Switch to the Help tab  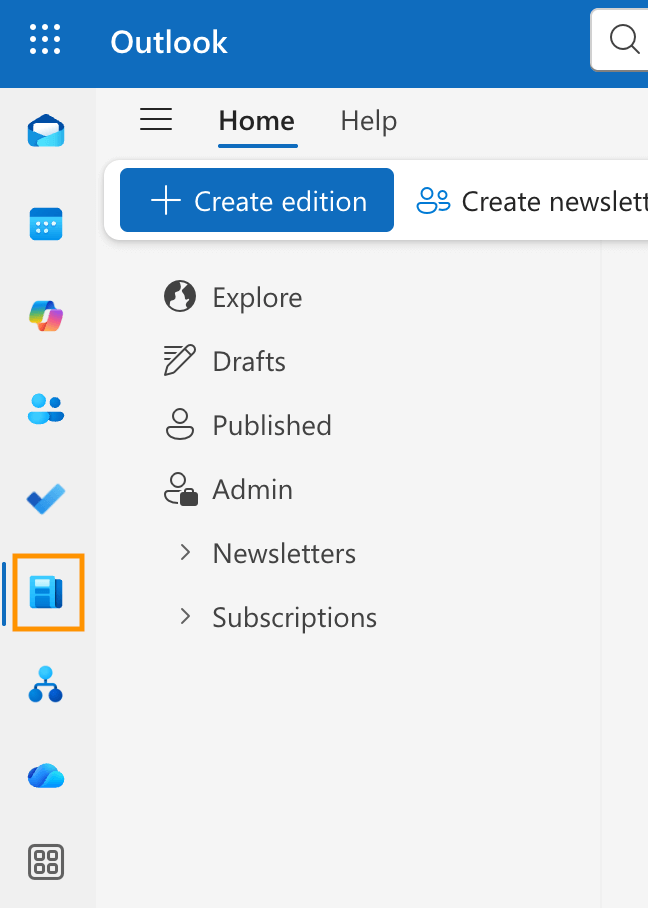point(369,122)
